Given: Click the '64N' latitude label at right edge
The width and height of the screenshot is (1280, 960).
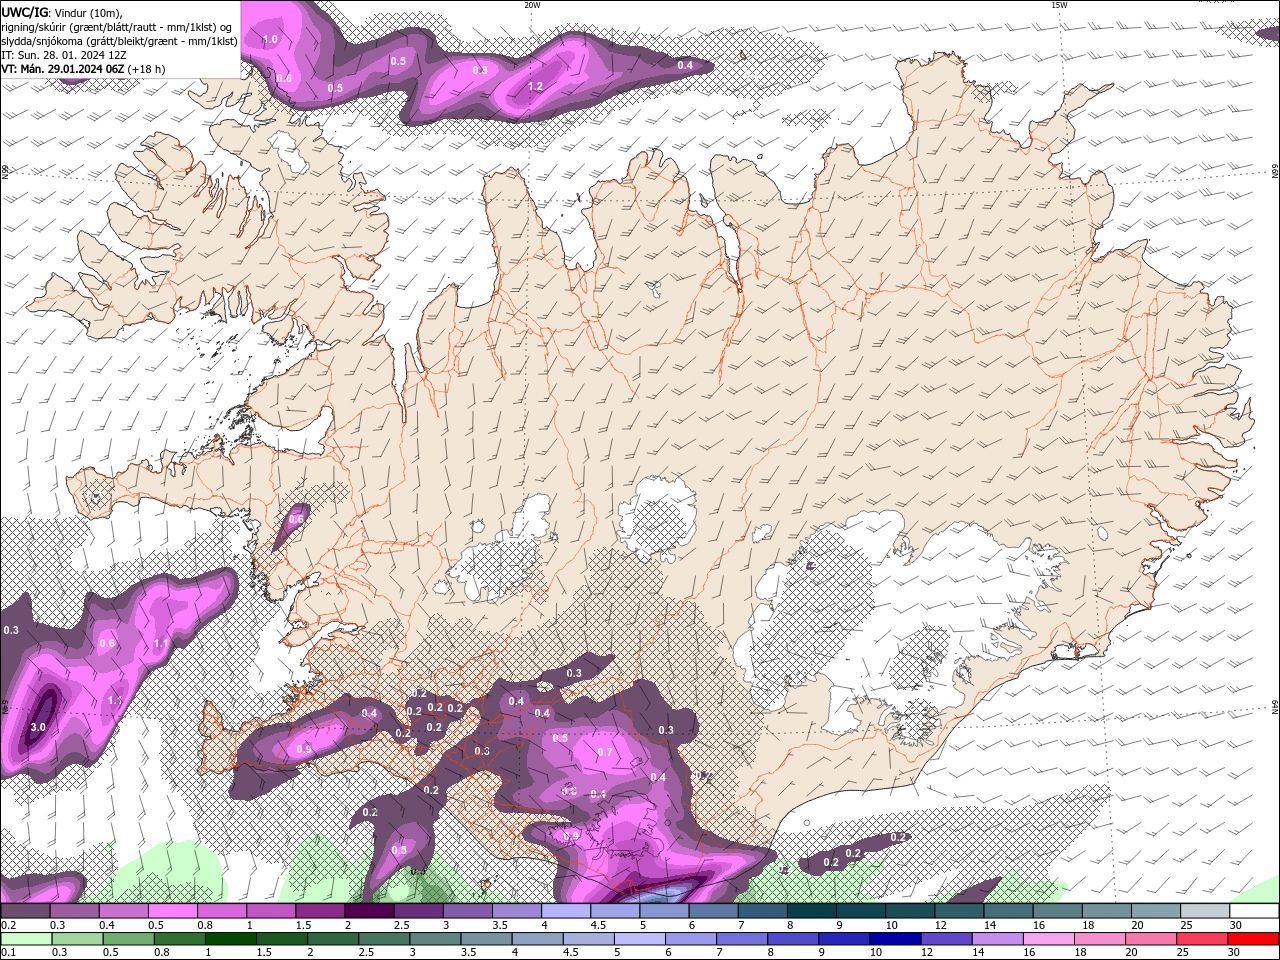Looking at the screenshot, I should (x=1275, y=706).
